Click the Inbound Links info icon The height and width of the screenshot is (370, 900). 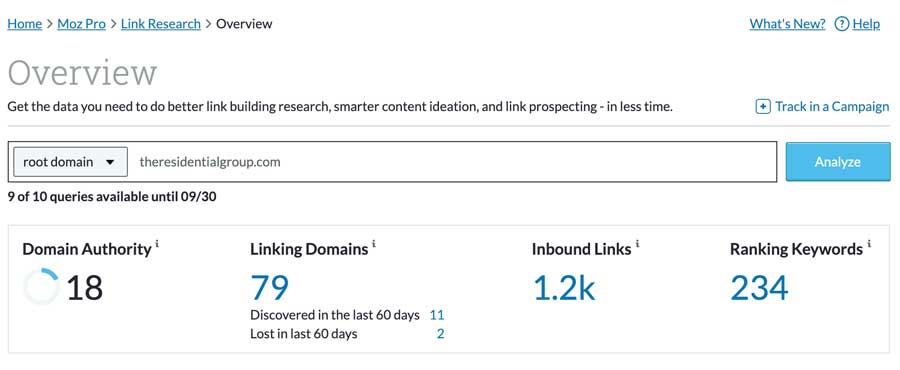(637, 244)
